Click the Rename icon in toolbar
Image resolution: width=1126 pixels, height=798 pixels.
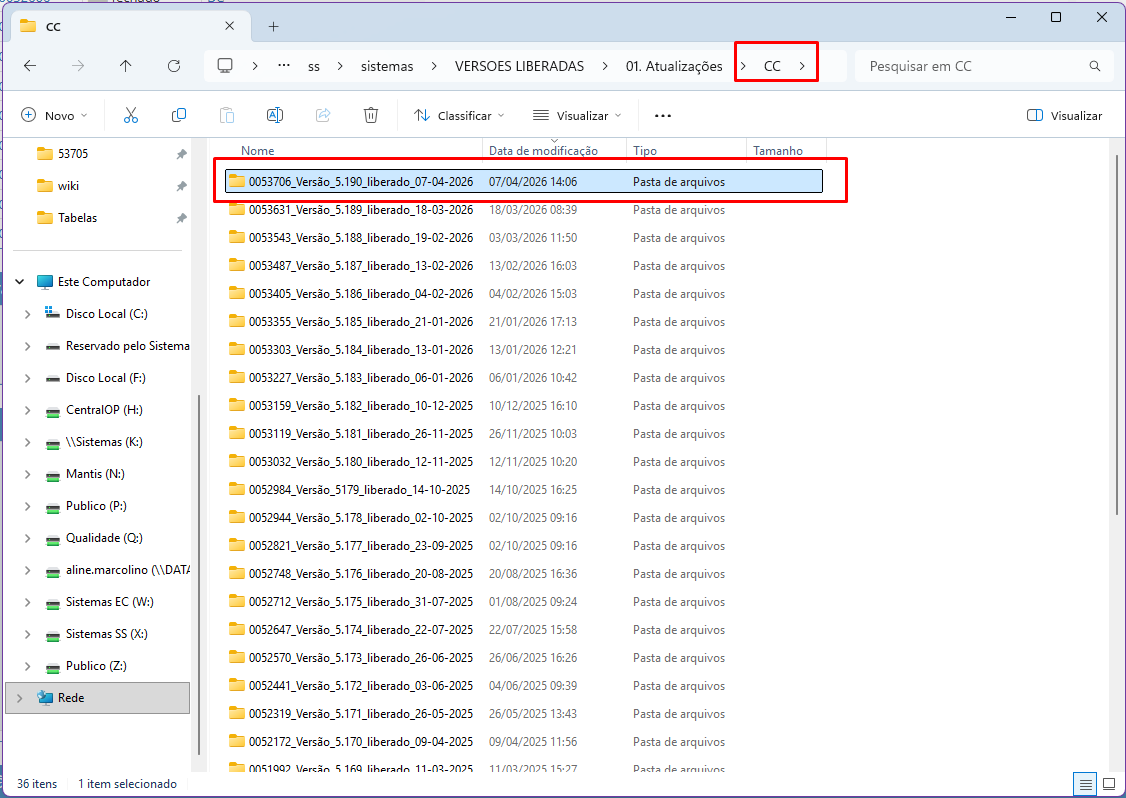[275, 115]
